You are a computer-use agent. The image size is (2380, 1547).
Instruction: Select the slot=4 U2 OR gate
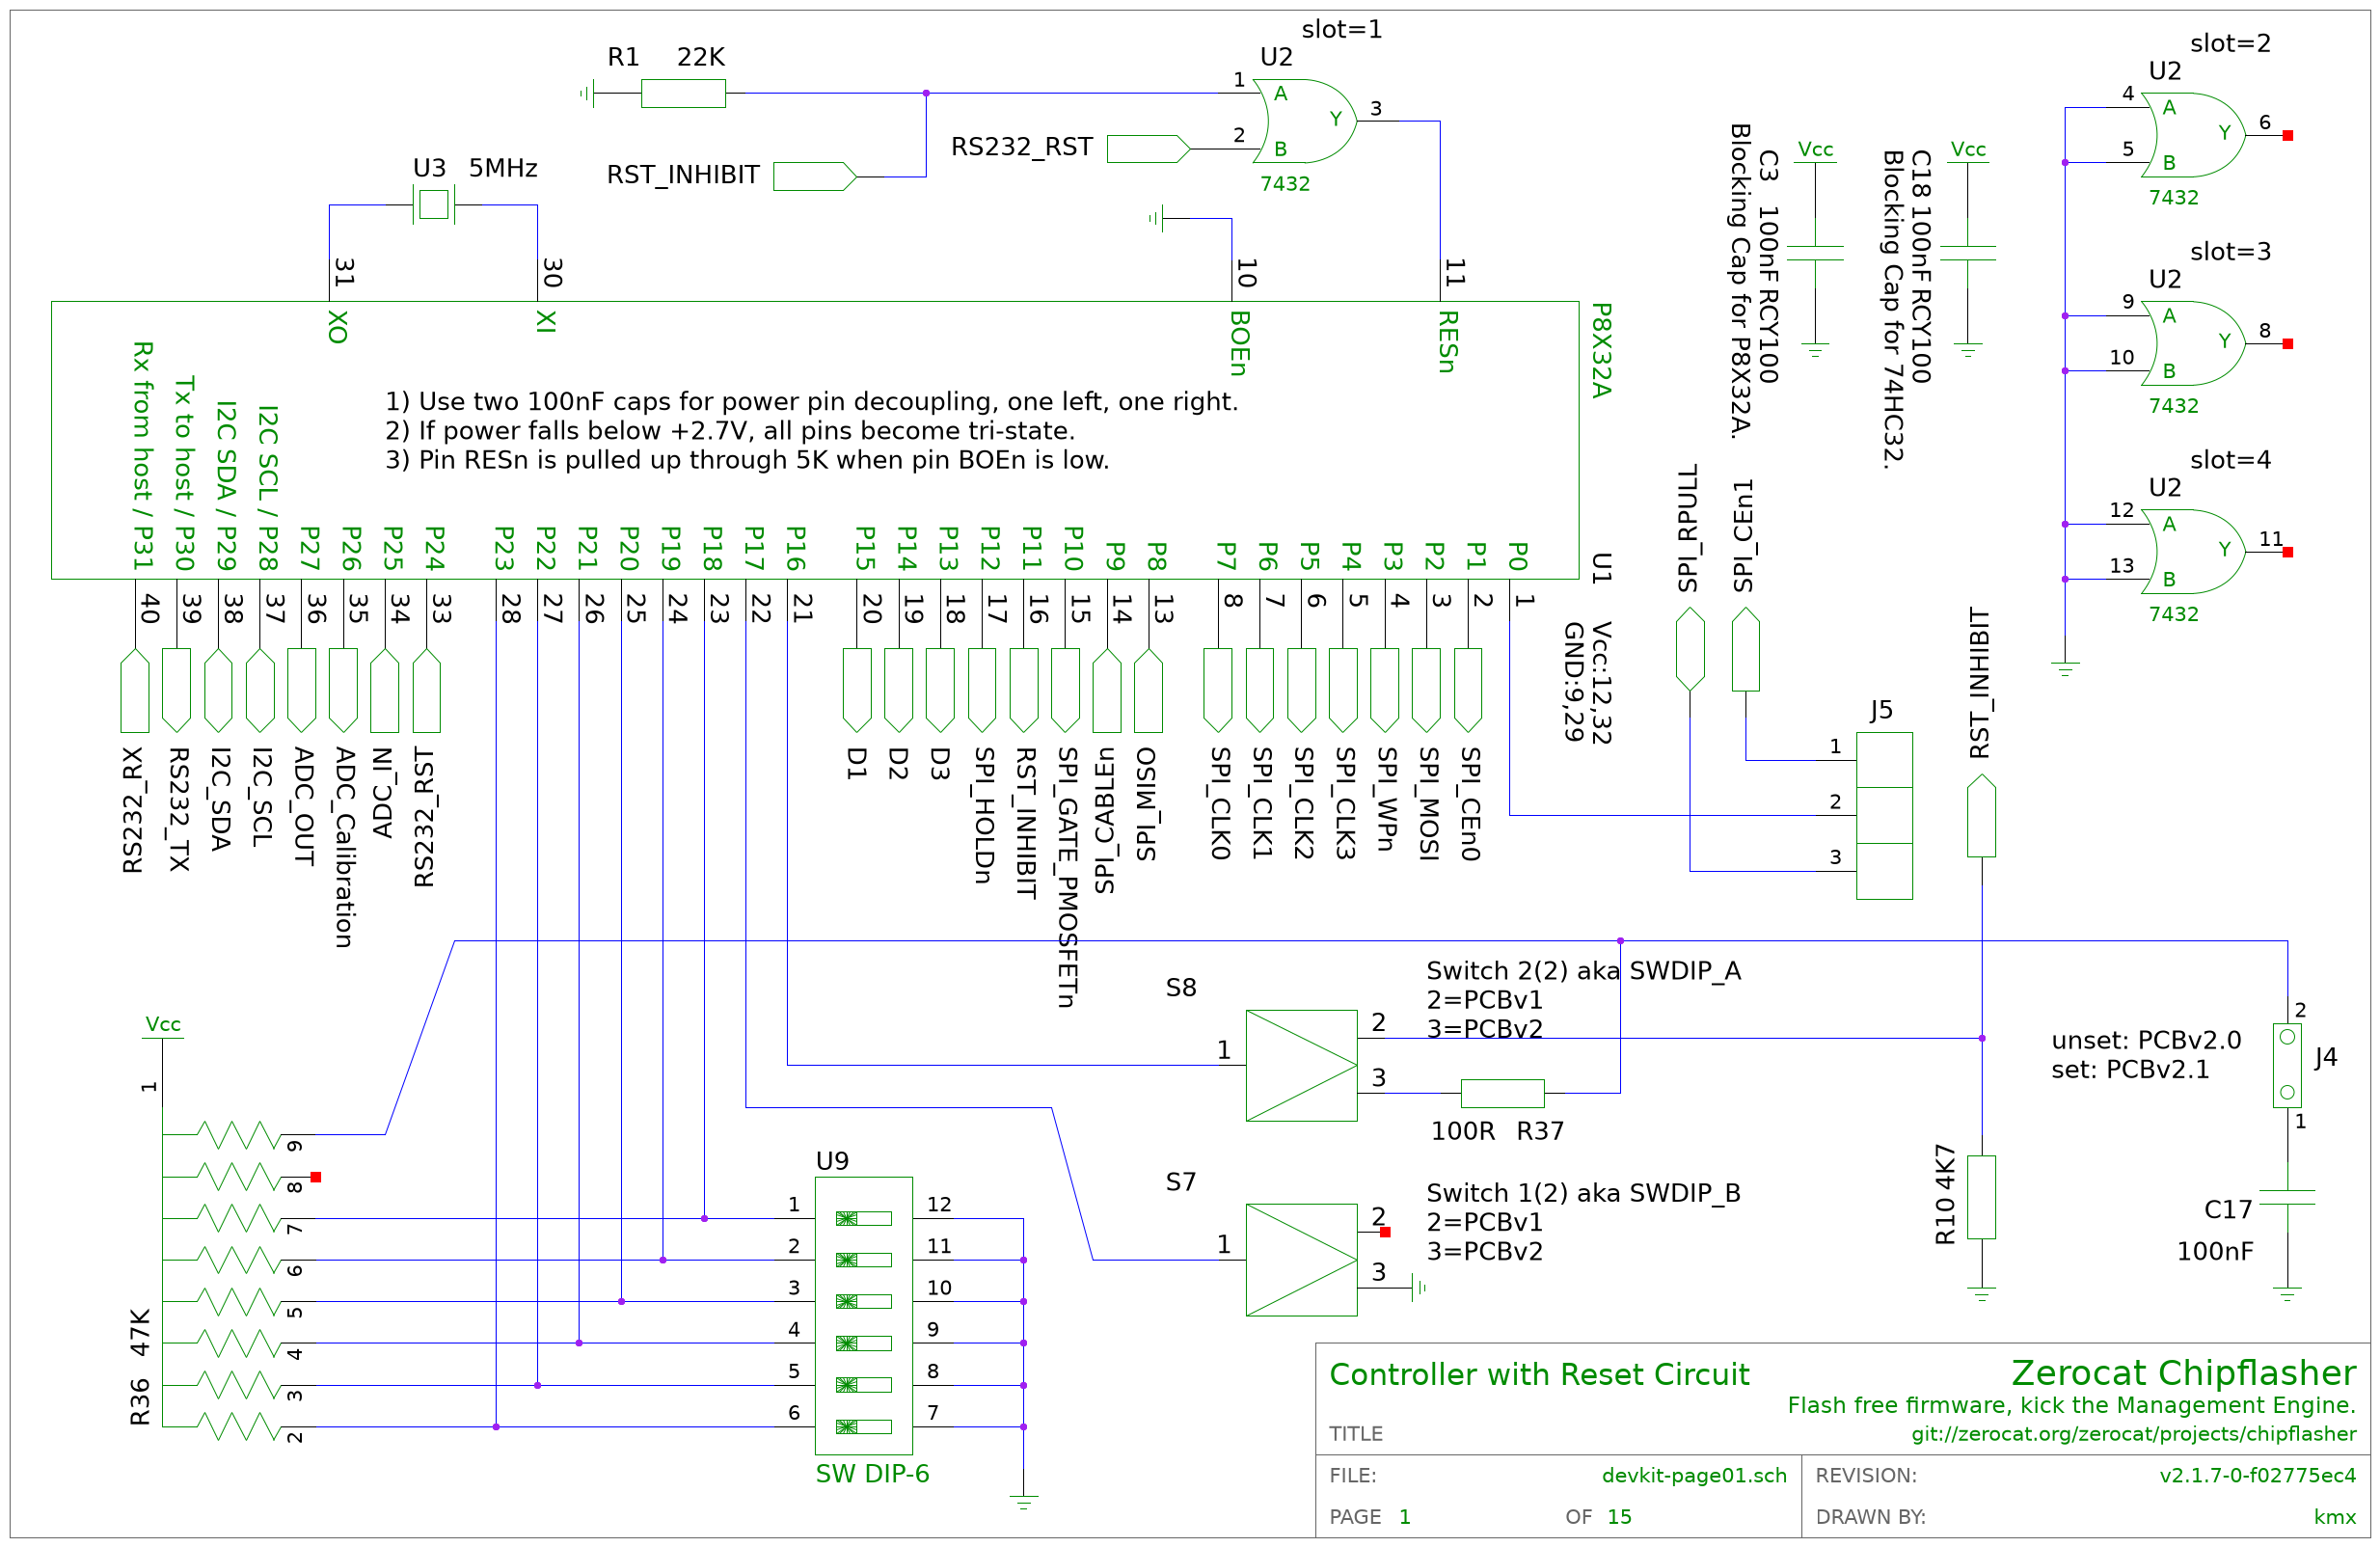[x=2194, y=551]
